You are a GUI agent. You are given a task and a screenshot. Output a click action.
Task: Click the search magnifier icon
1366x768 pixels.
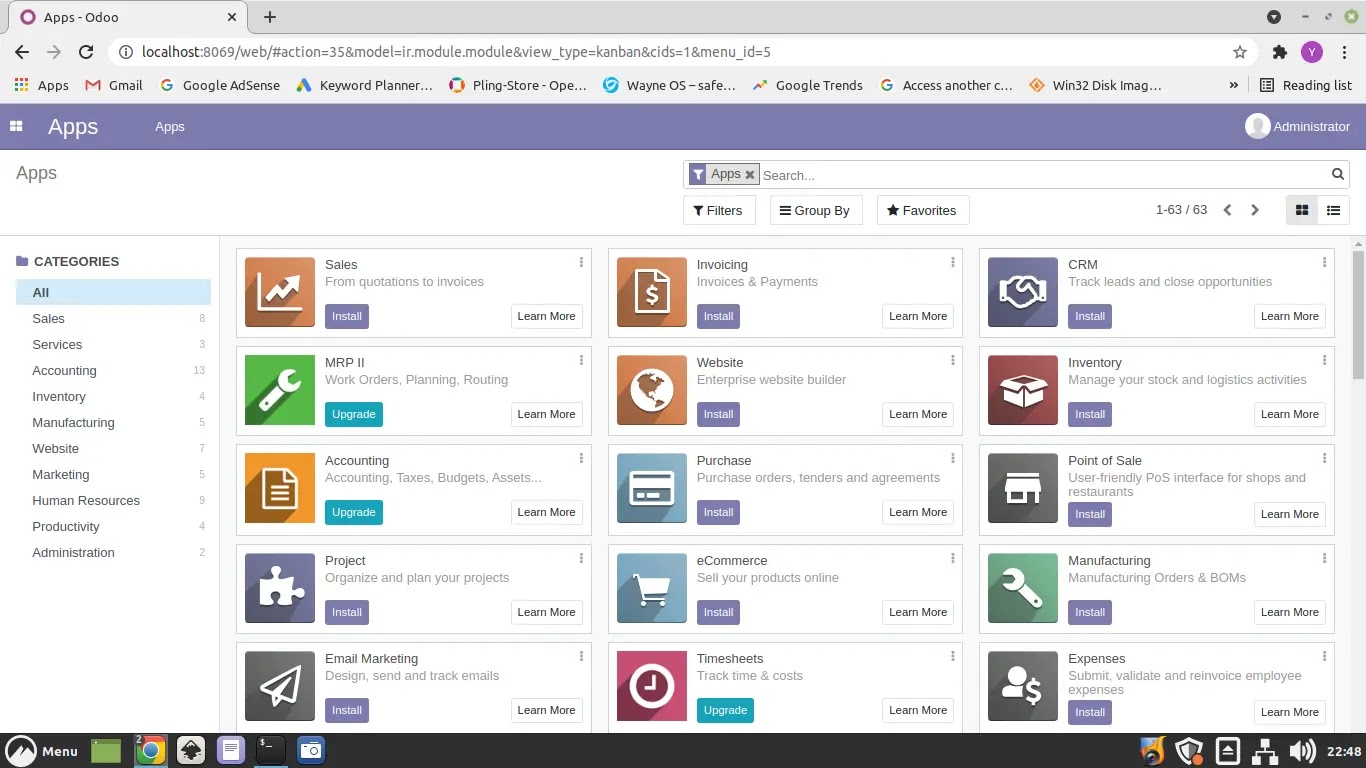click(x=1338, y=174)
